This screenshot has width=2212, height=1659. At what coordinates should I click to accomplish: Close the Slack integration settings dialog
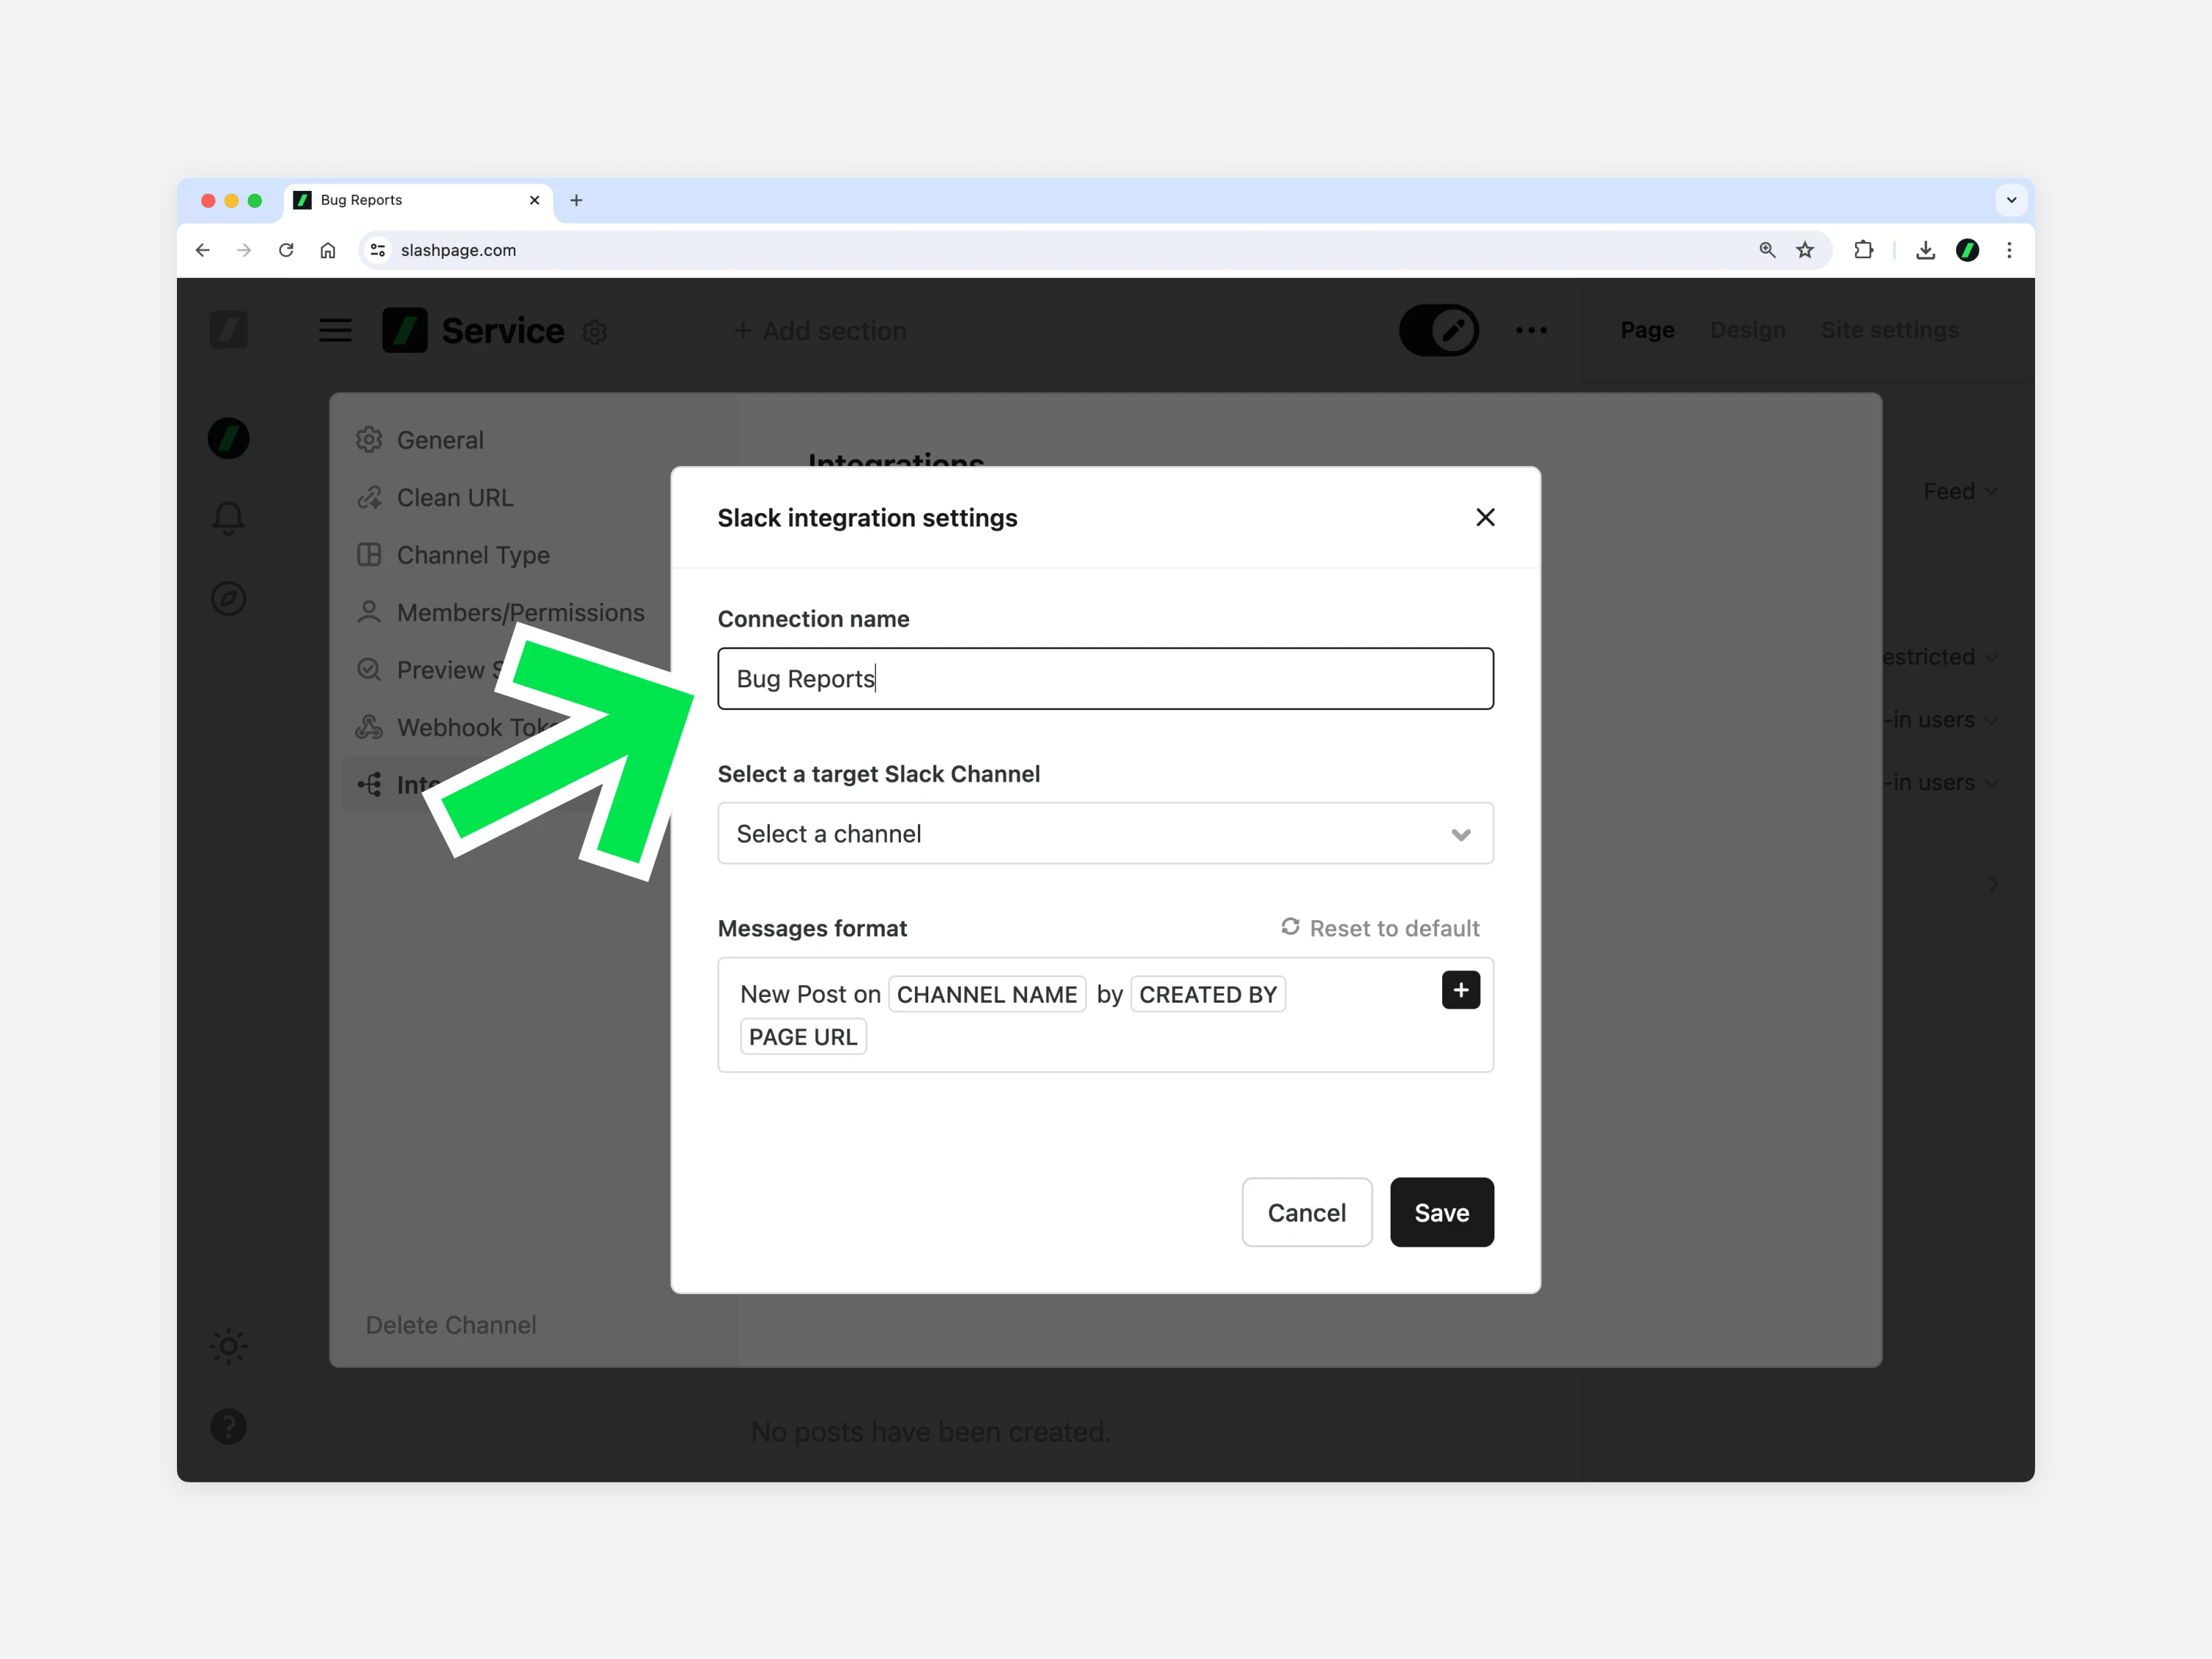[1485, 517]
